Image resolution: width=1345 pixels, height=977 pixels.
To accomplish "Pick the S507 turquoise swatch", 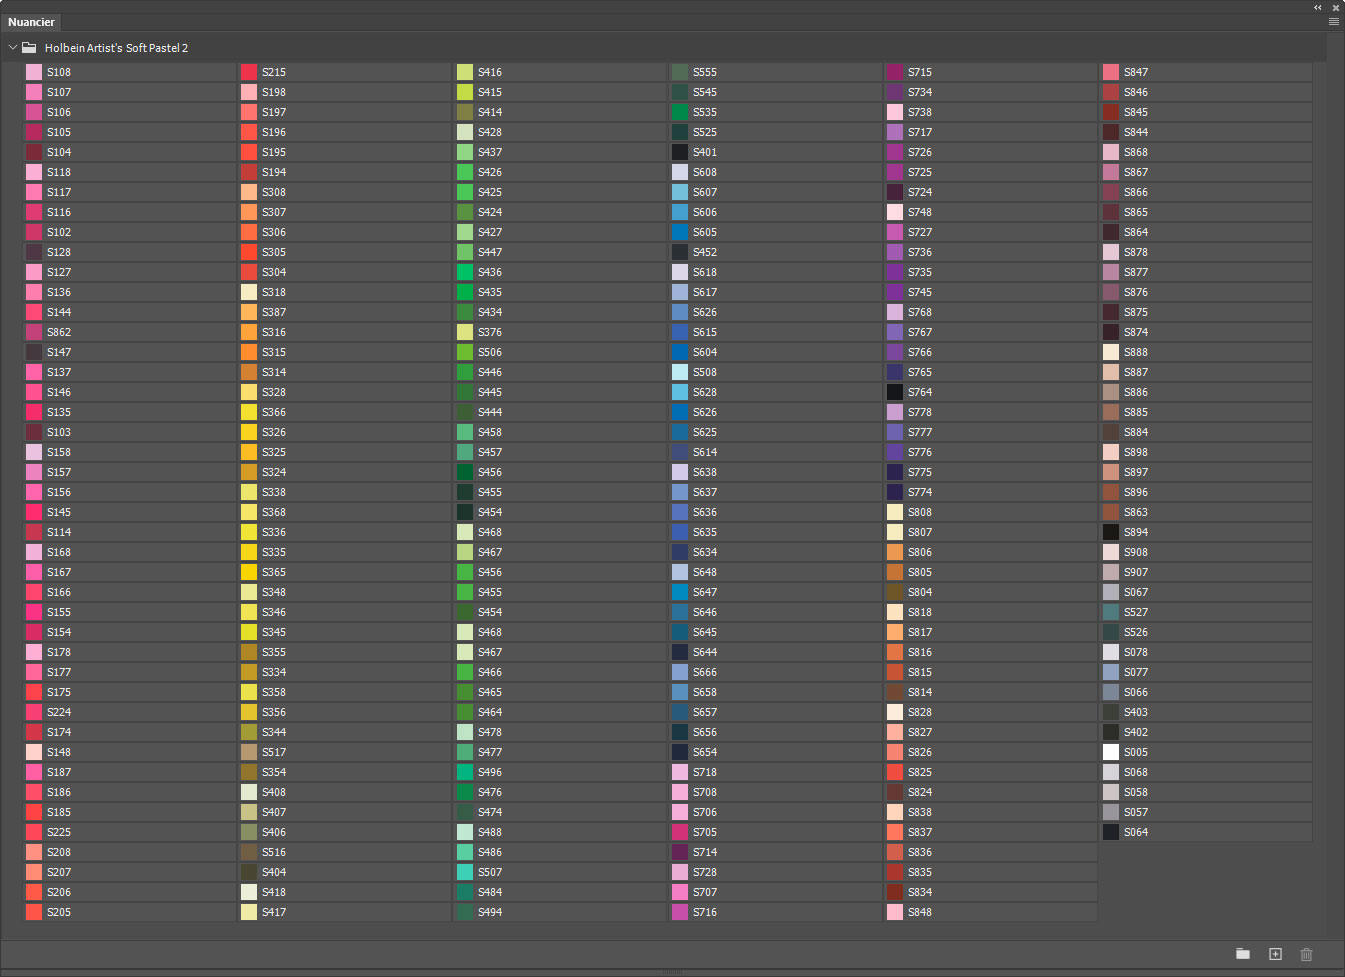I will click(465, 872).
